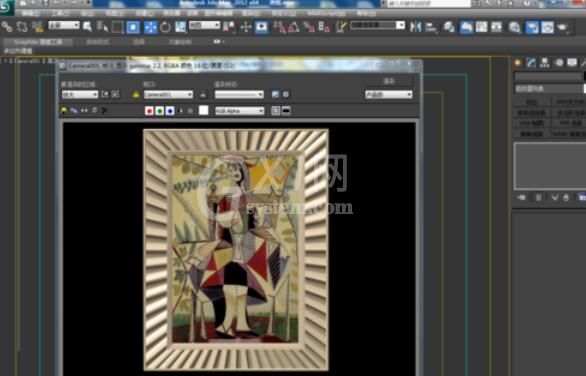
Task: Click the Render Production teapot icon
Action: 562,27
